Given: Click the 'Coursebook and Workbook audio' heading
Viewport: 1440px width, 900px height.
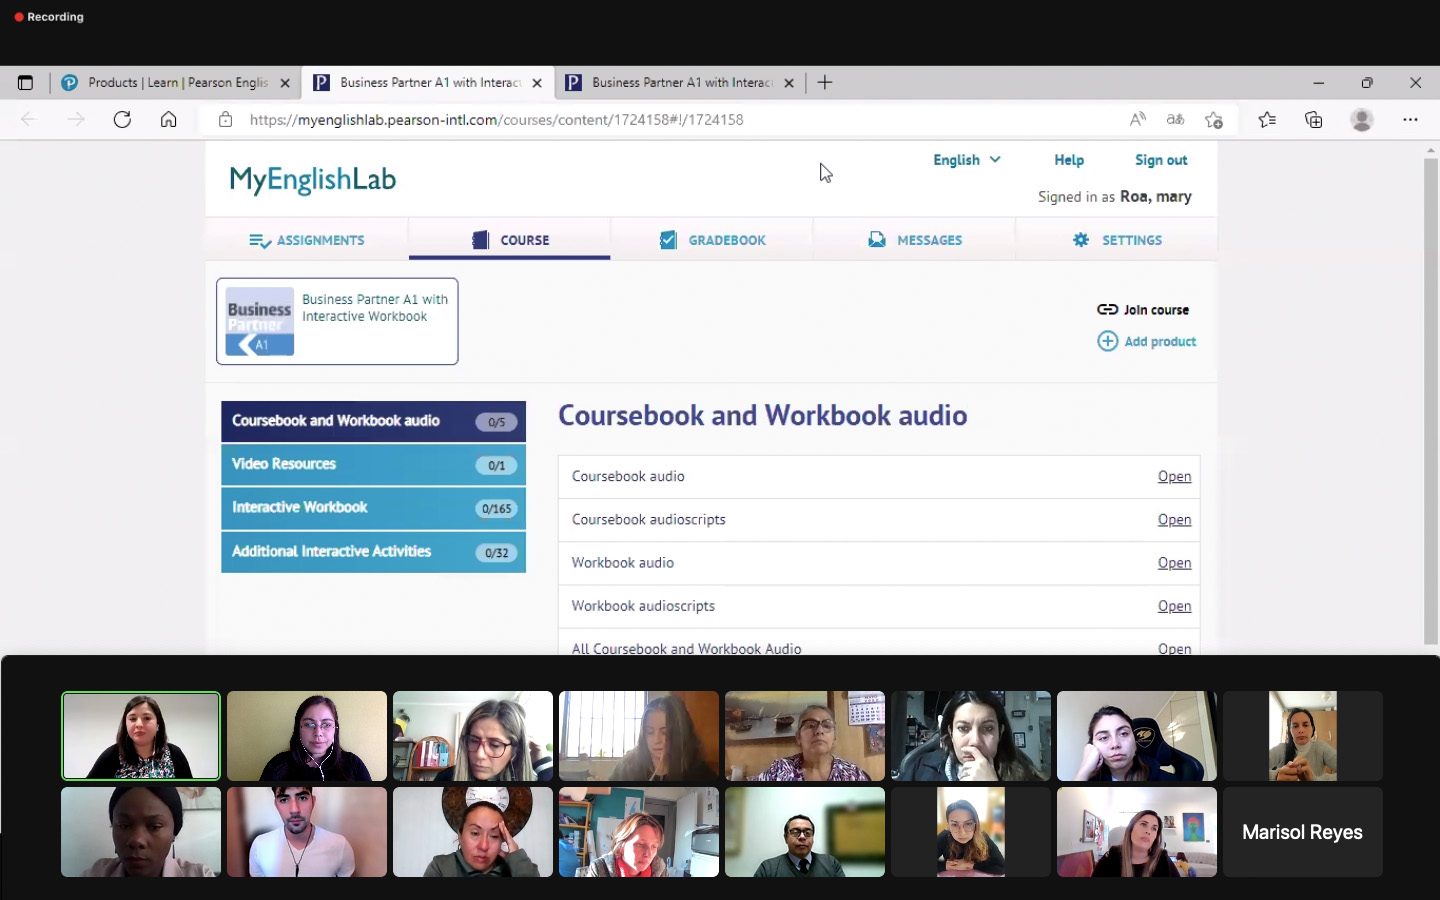Looking at the screenshot, I should pyautogui.click(x=762, y=416).
